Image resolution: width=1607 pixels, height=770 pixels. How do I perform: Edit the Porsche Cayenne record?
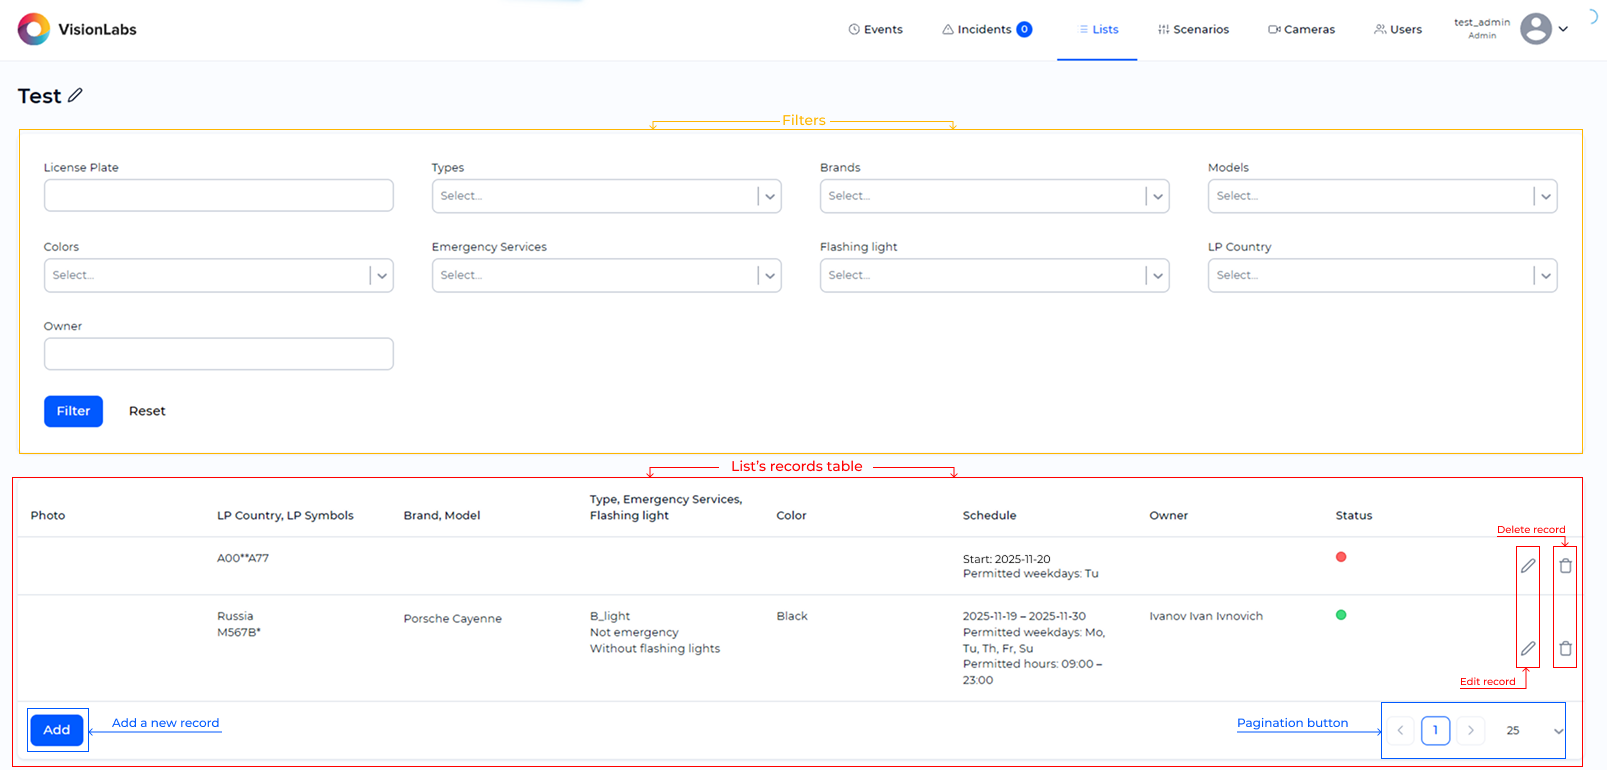pos(1528,649)
